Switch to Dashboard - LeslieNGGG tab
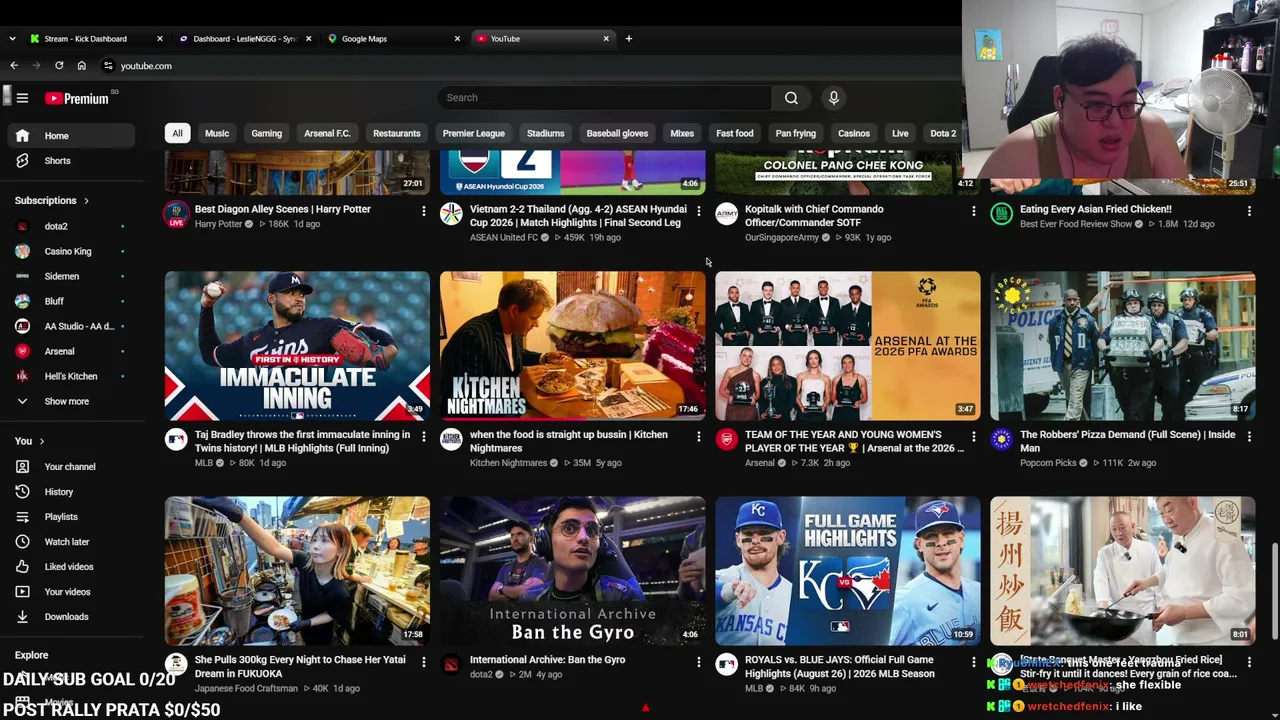The width and height of the screenshot is (1280, 720). (x=245, y=39)
